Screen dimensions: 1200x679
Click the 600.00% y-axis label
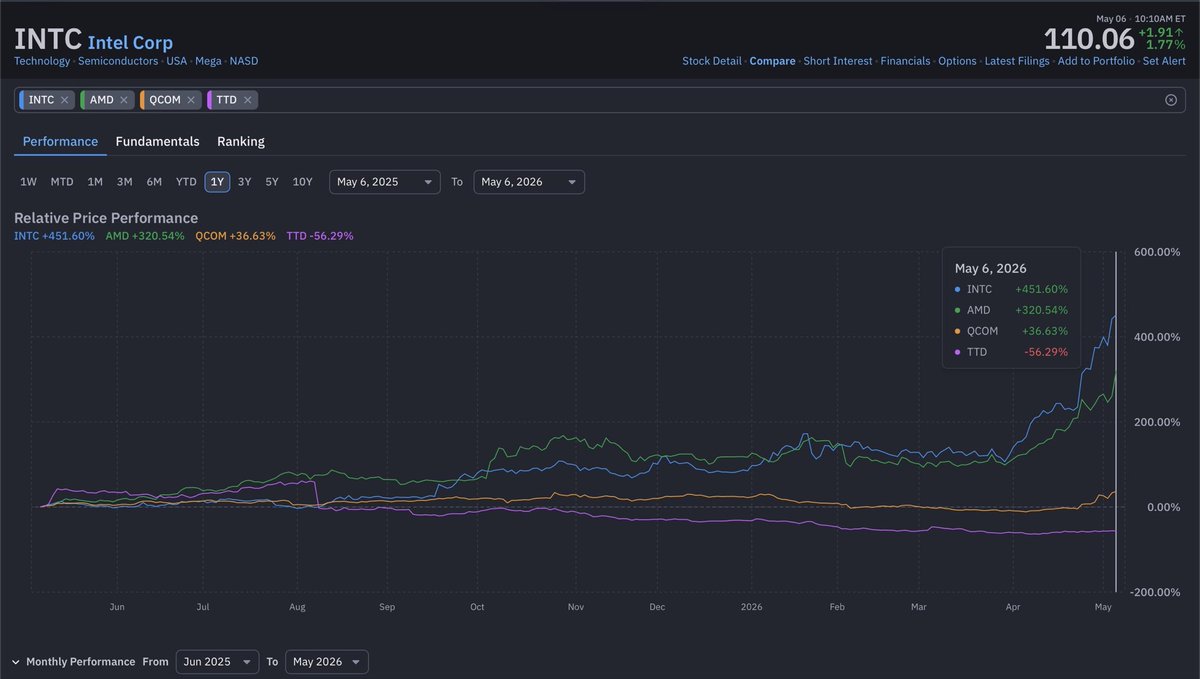pos(1156,252)
